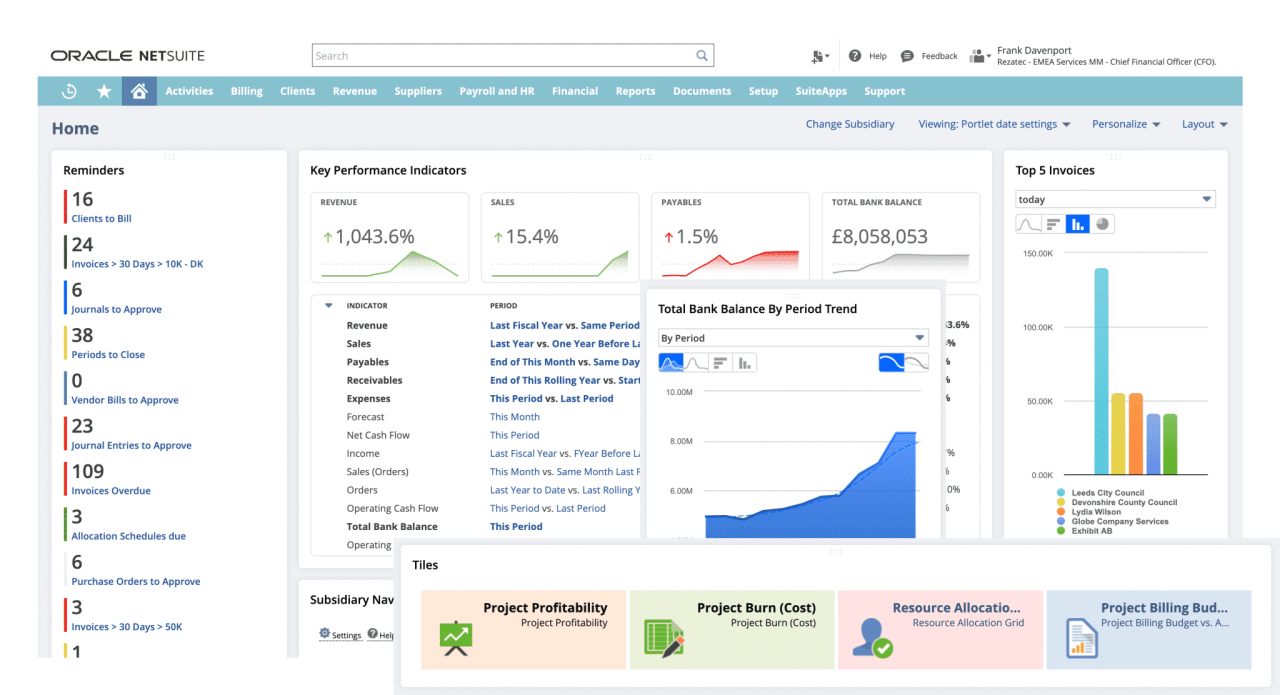Image resolution: width=1280 pixels, height=695 pixels.
Task: Select the pie chart view for Top 5 Invoices
Action: [x=1102, y=223]
